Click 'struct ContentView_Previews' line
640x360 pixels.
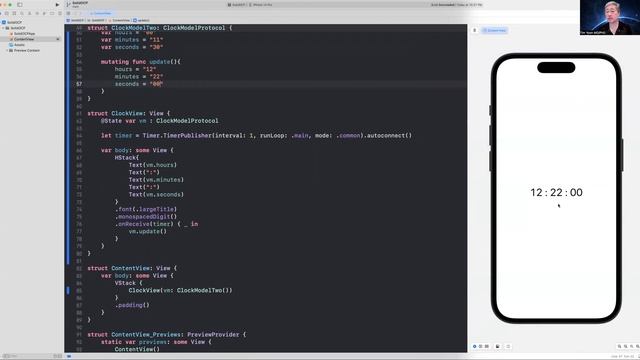pyautogui.click(x=167, y=334)
